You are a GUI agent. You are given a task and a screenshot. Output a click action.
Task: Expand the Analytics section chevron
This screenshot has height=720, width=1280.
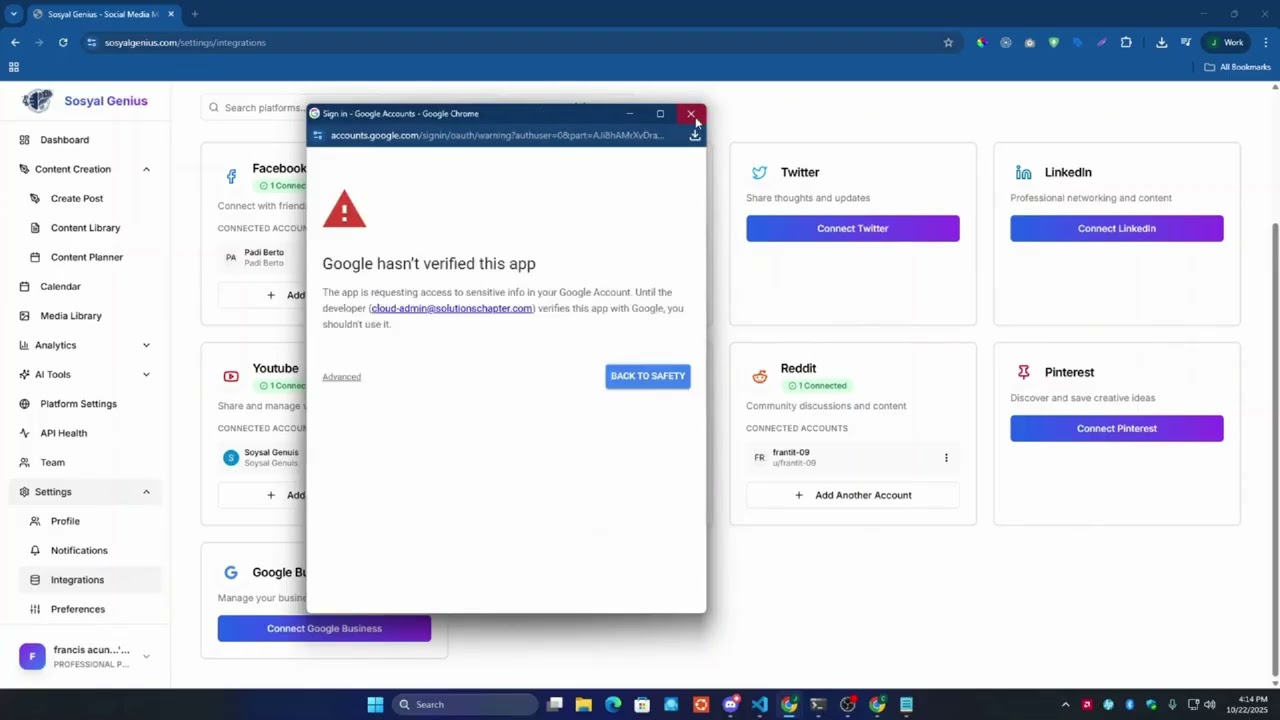(x=146, y=345)
